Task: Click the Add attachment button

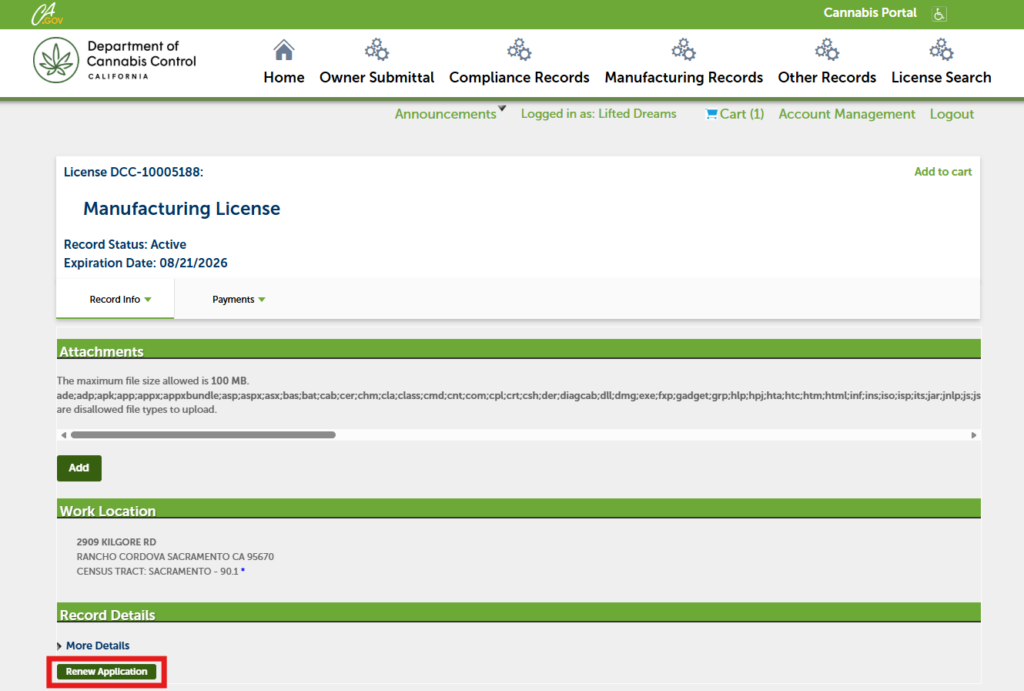Action: [79, 468]
